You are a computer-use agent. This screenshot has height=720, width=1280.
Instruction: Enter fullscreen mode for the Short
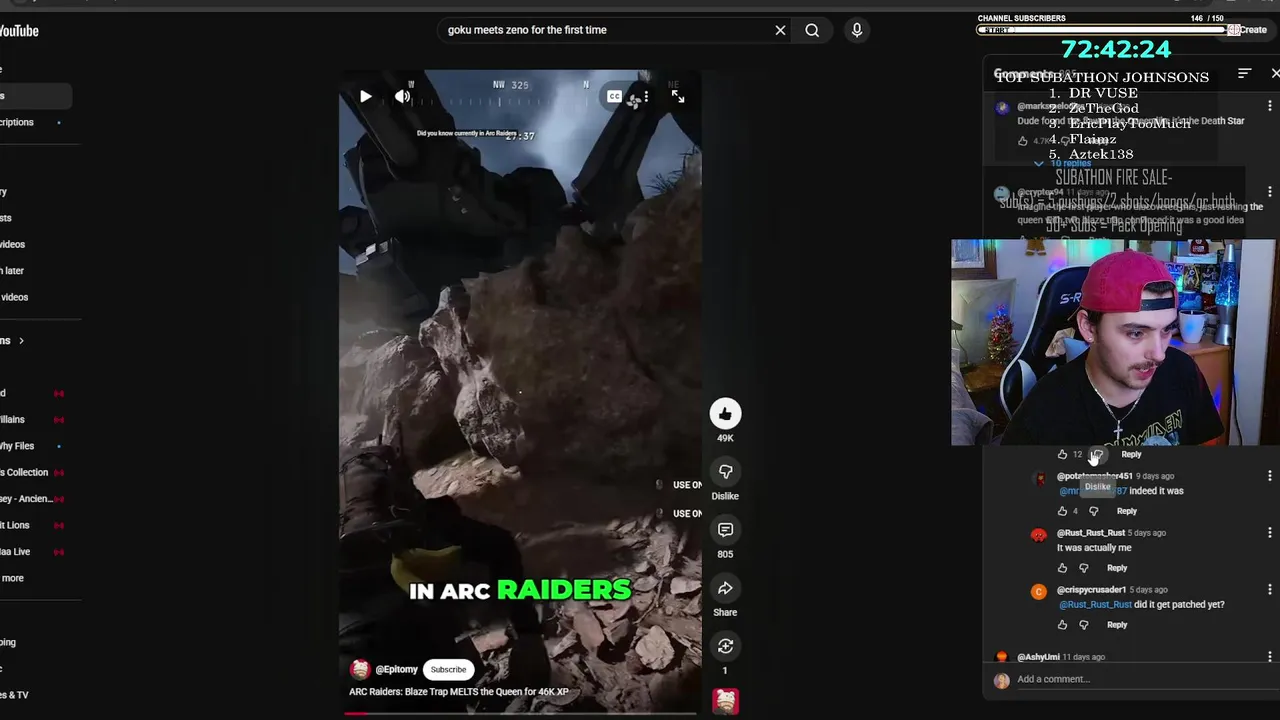(678, 97)
